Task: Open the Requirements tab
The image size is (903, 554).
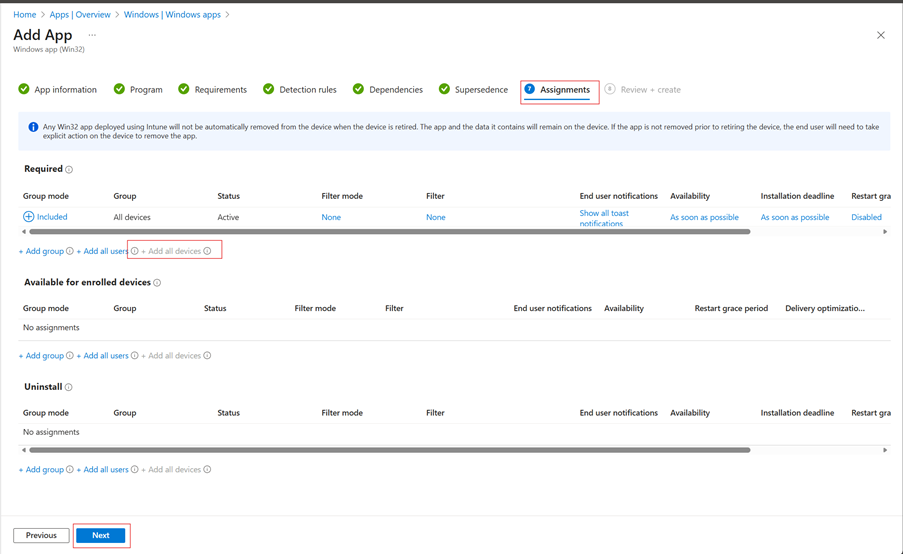Action: tap(221, 90)
